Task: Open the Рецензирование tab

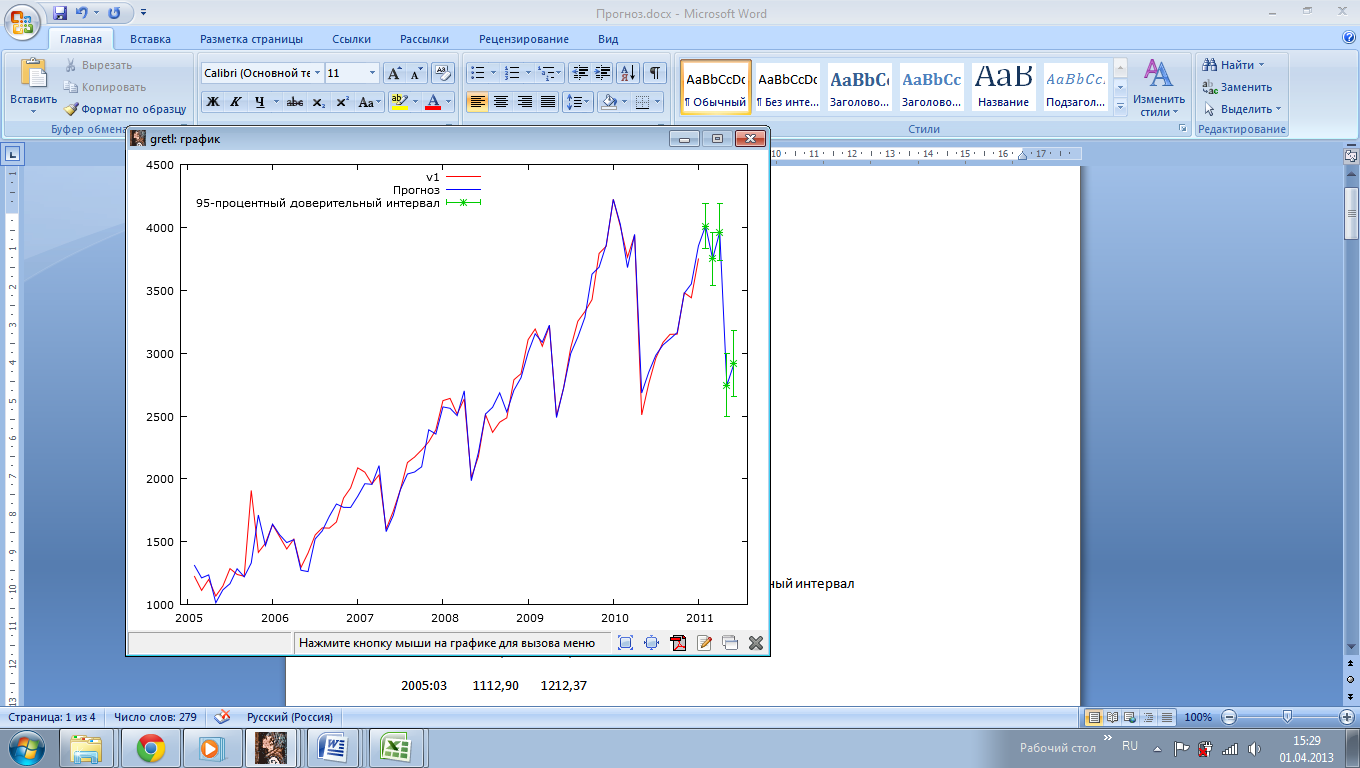Action: pyautogui.click(x=524, y=39)
